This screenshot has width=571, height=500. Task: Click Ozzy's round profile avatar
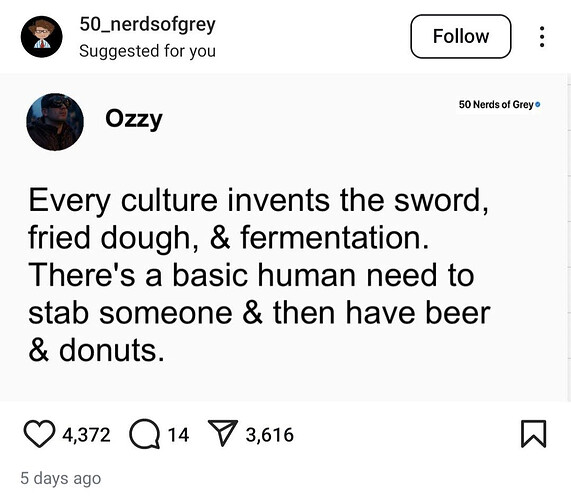click(x=55, y=122)
